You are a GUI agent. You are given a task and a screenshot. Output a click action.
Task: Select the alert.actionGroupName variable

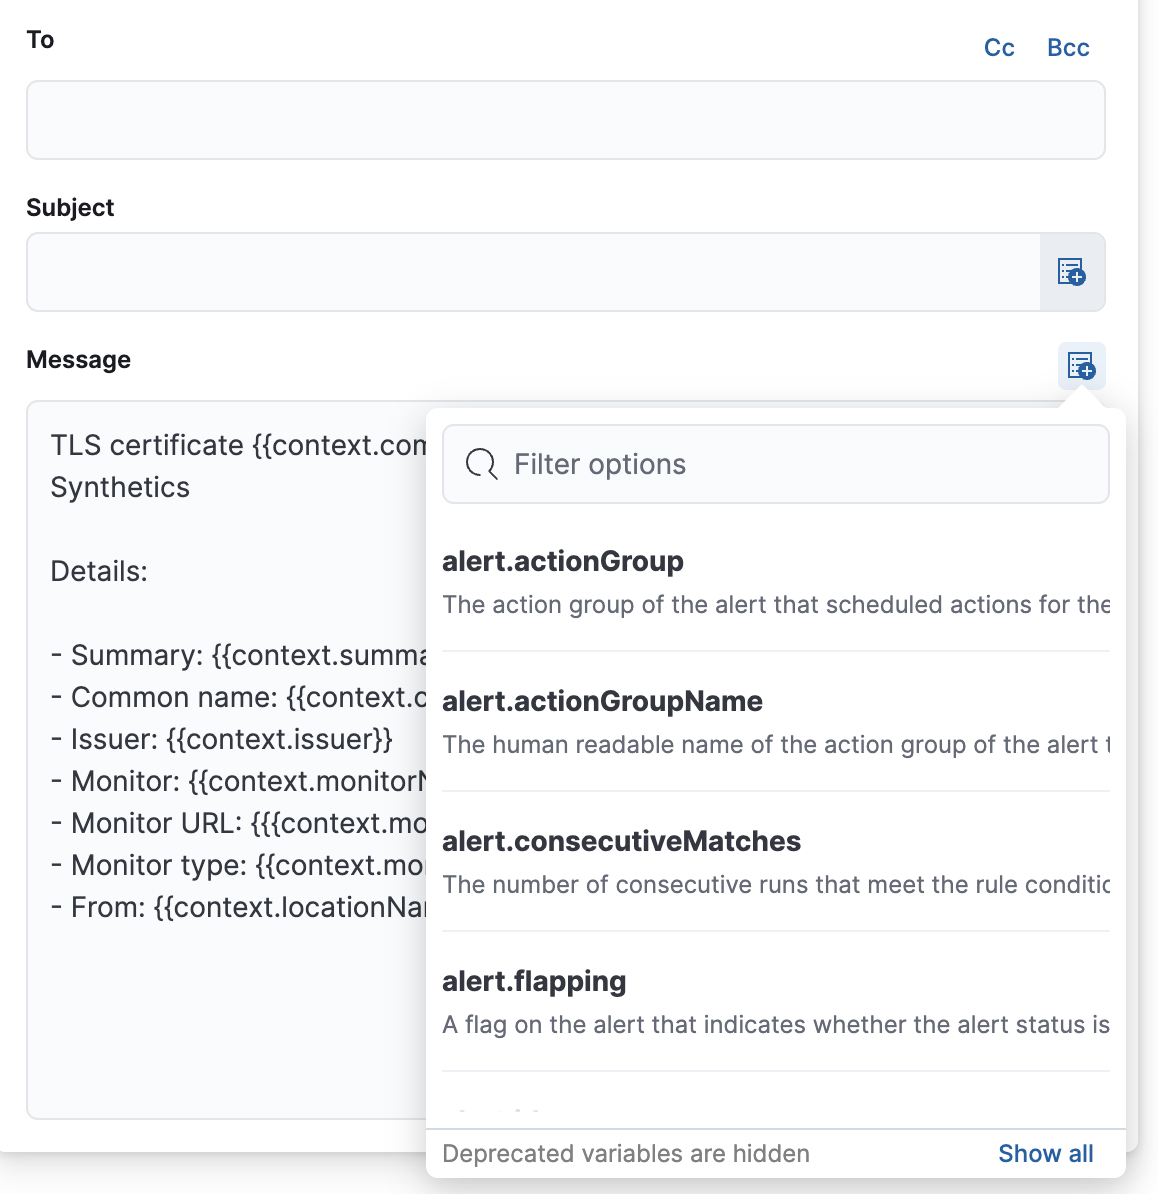tap(602, 701)
